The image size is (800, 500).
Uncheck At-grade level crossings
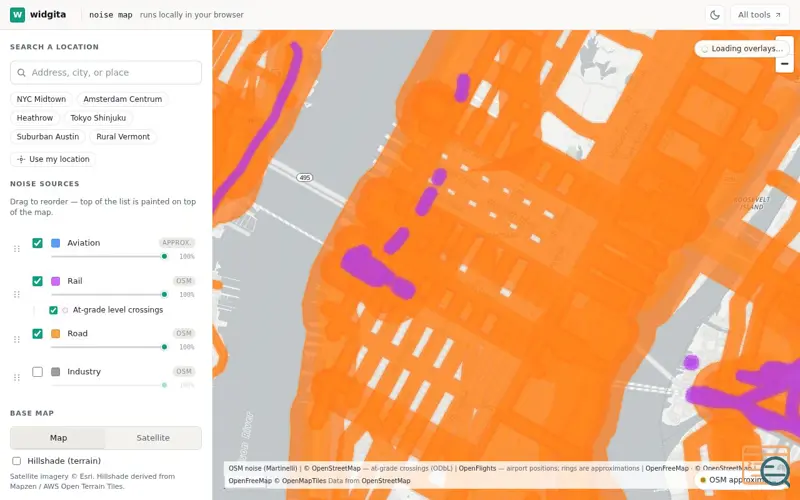pyautogui.click(x=53, y=310)
